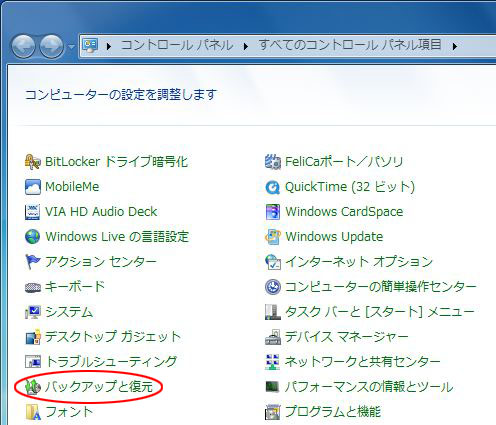Viewport: 496px width, 425px height.
Task: Expand arrow after コントロール パネル breadcrumb
Action: pyautogui.click(x=246, y=46)
